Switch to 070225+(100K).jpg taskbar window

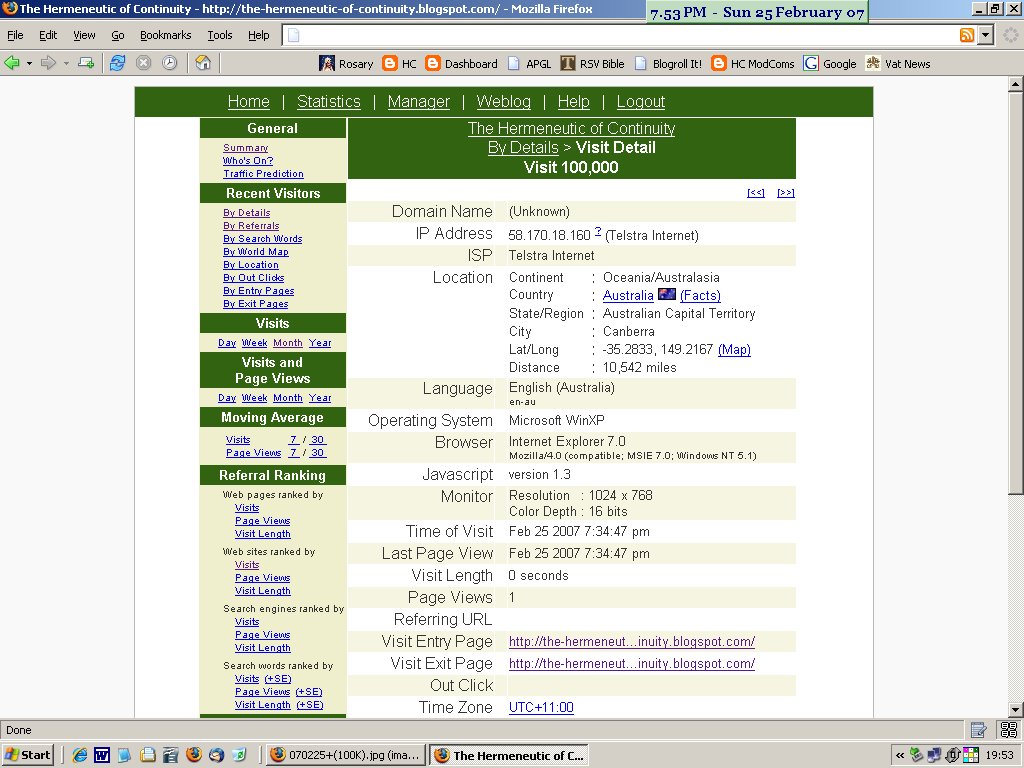click(x=346, y=756)
